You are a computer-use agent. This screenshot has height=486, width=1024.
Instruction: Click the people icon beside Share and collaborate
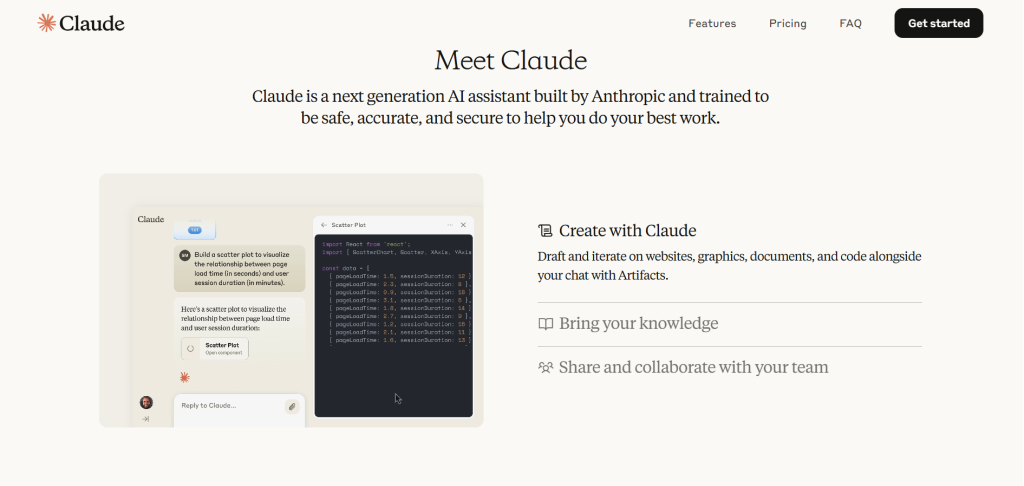tap(545, 367)
